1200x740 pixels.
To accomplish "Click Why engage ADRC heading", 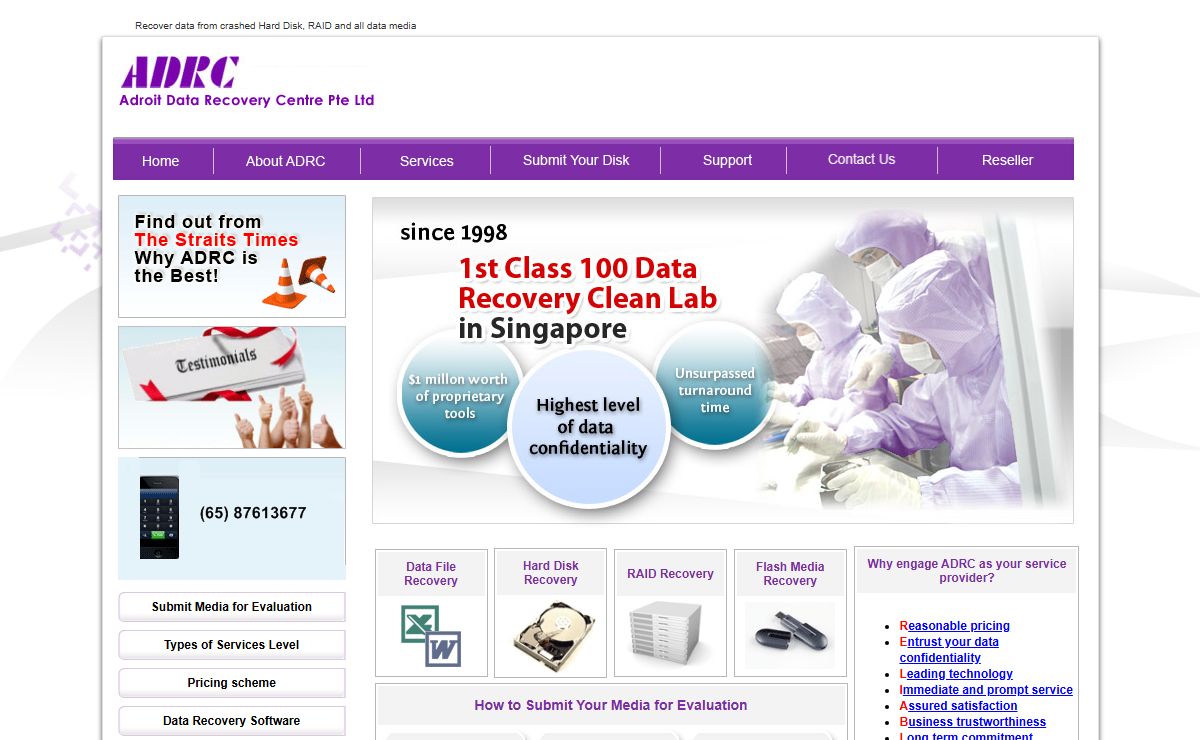I will point(967,571).
